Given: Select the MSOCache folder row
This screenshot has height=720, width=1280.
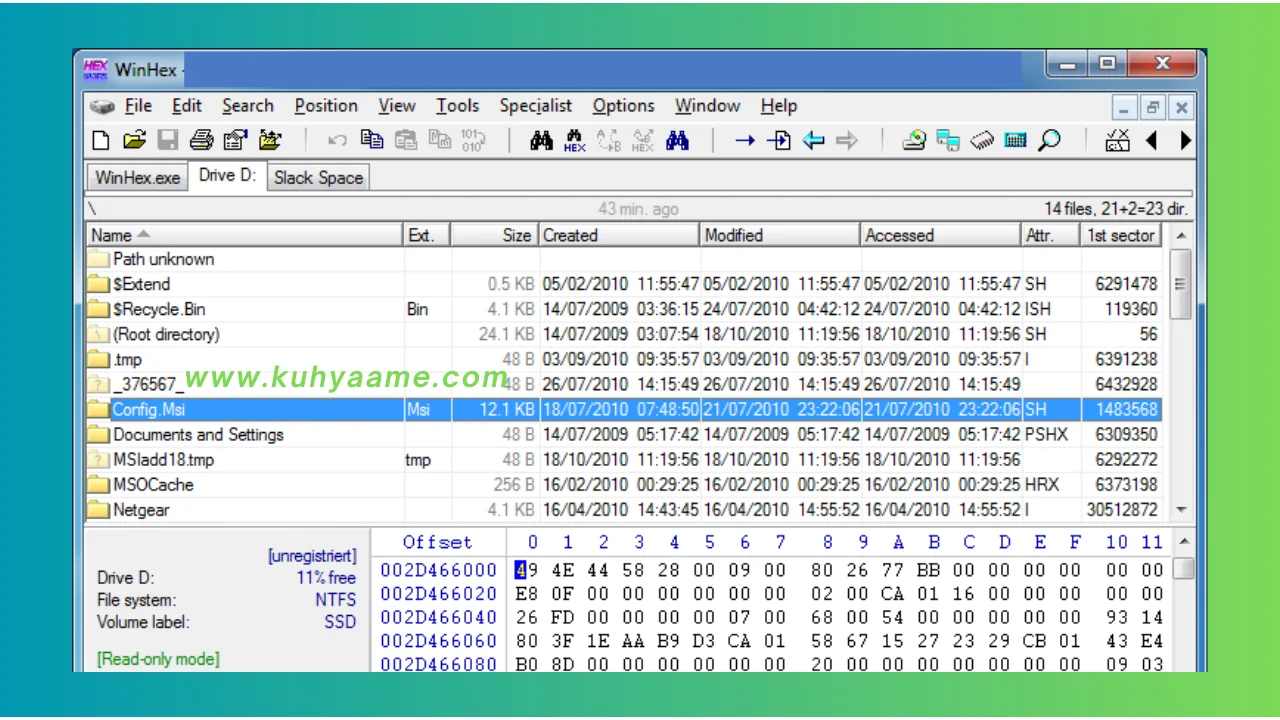Looking at the screenshot, I should (x=624, y=484).
